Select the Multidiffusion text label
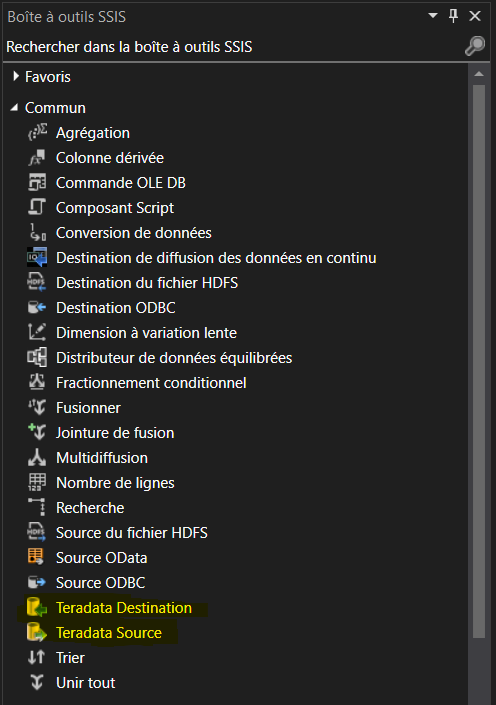The height and width of the screenshot is (705, 496). [102, 458]
